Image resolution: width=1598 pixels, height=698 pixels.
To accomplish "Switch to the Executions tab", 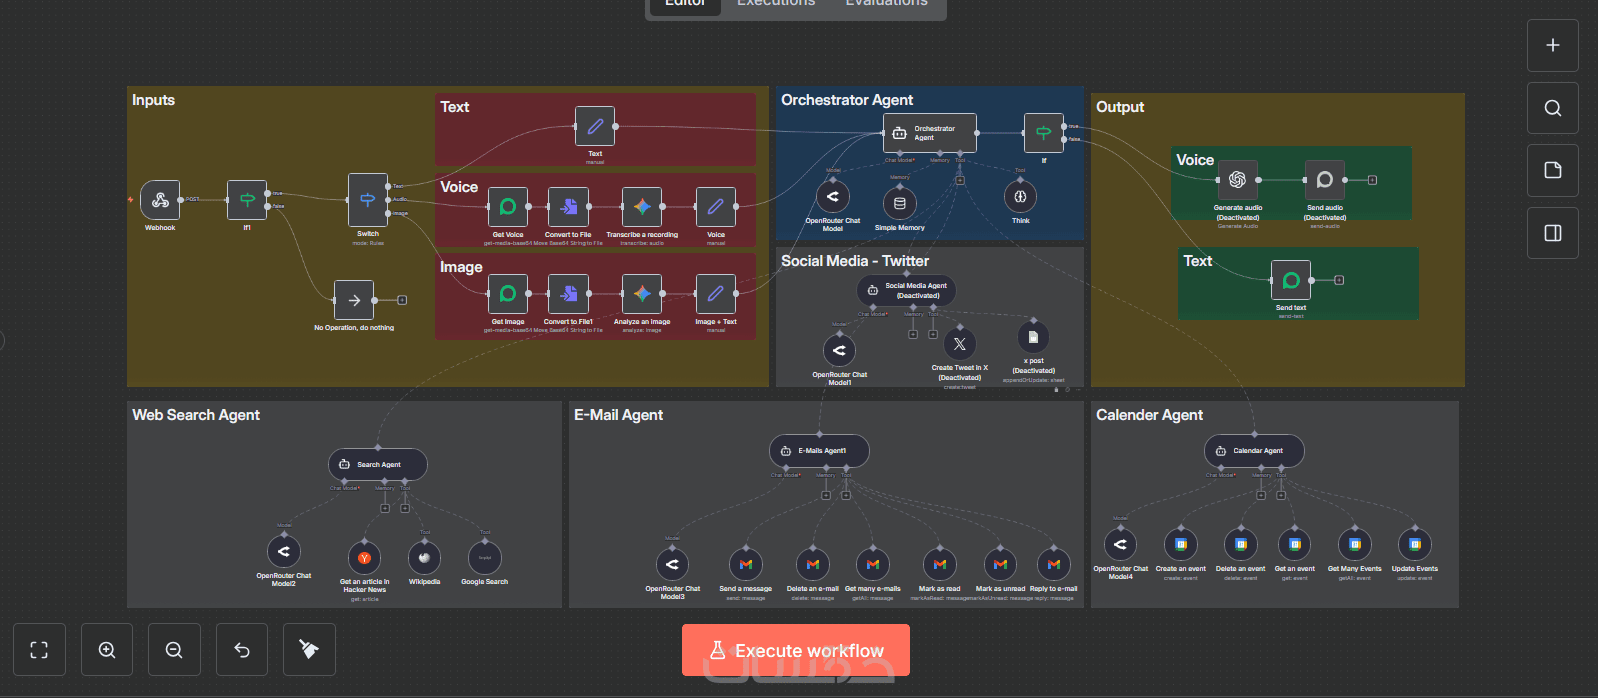I will [x=776, y=4].
